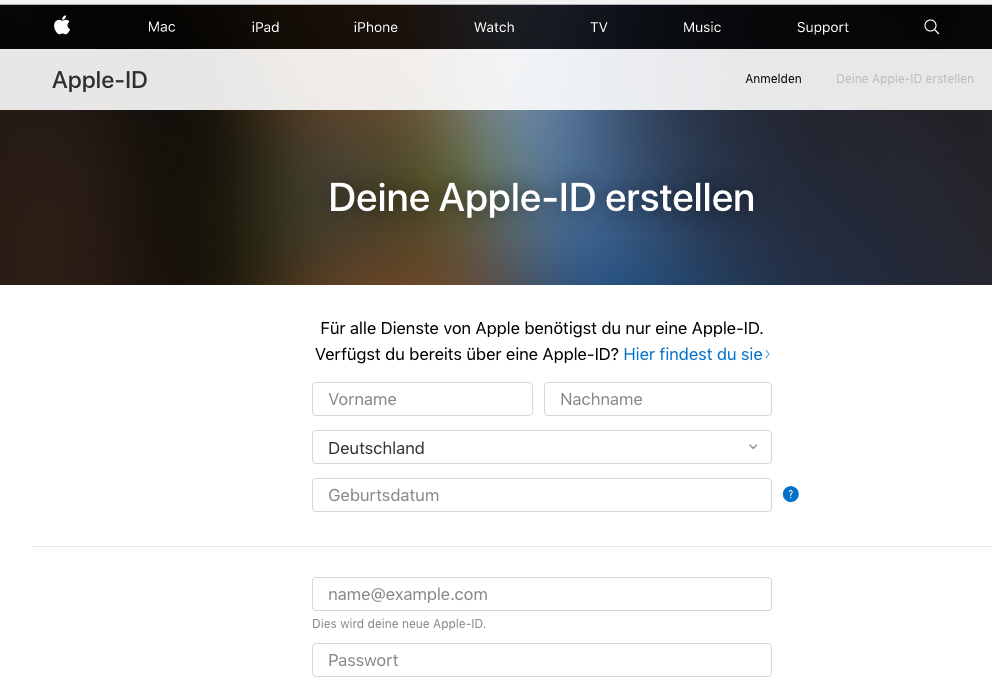Open the iPhone menu item
Viewport: 992px width, 691px height.
(375, 27)
